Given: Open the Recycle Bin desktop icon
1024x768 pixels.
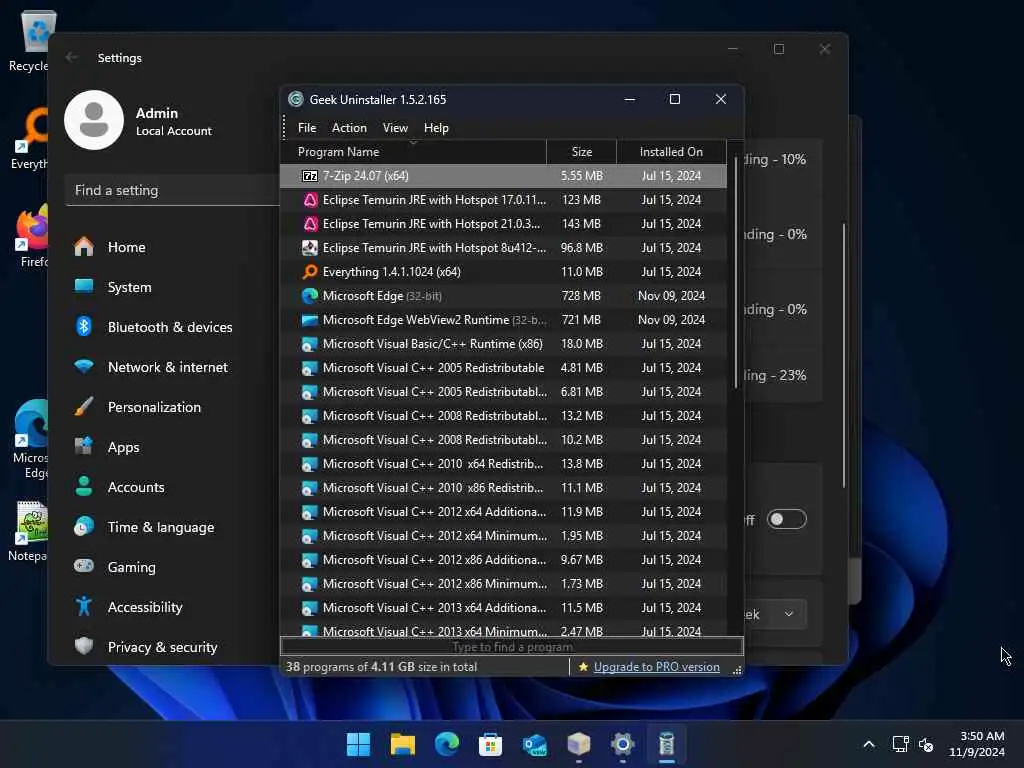Looking at the screenshot, I should click(29, 39).
